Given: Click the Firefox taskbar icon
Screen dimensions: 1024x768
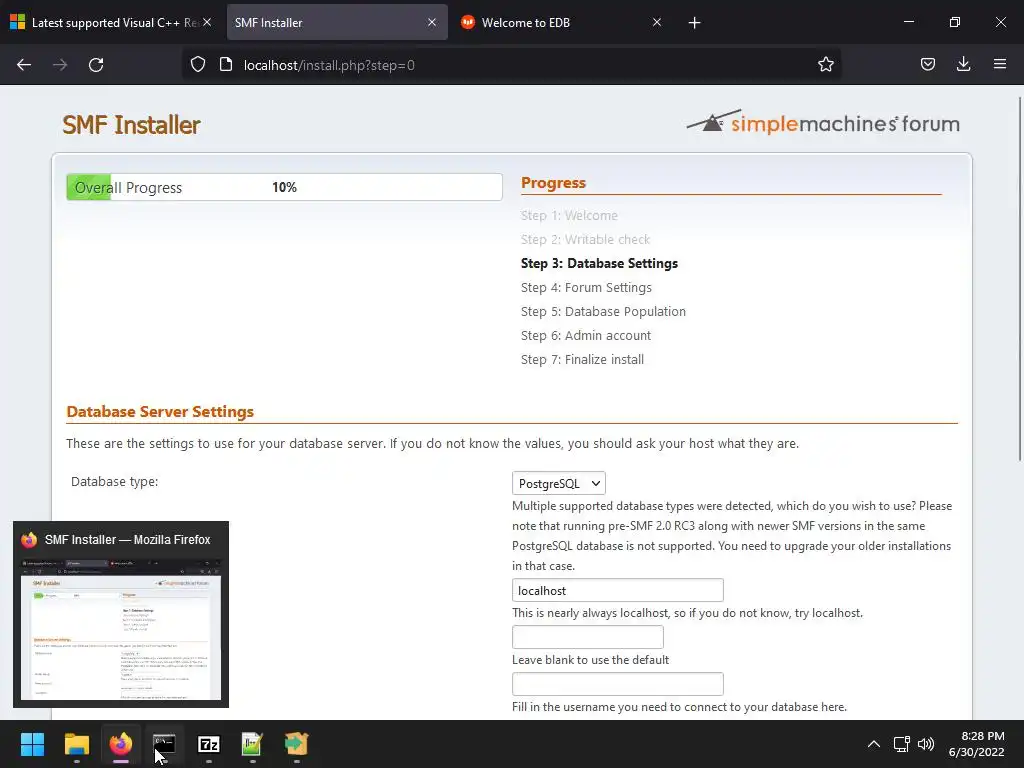Looking at the screenshot, I should point(121,744).
